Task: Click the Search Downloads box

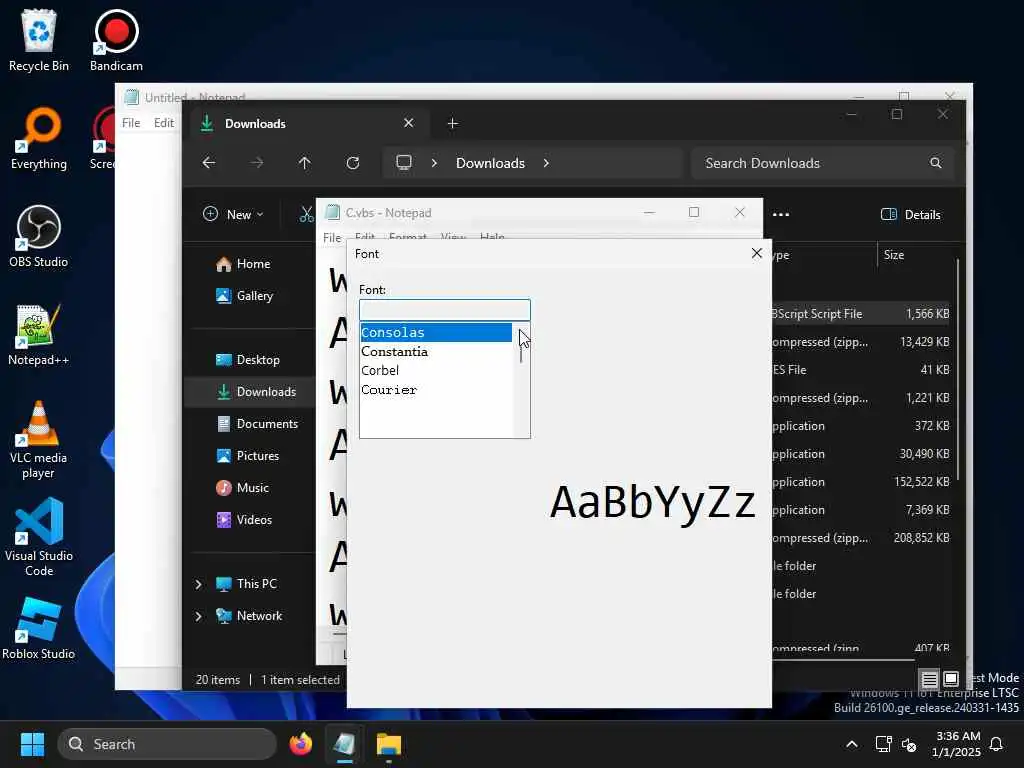Action: [x=822, y=163]
